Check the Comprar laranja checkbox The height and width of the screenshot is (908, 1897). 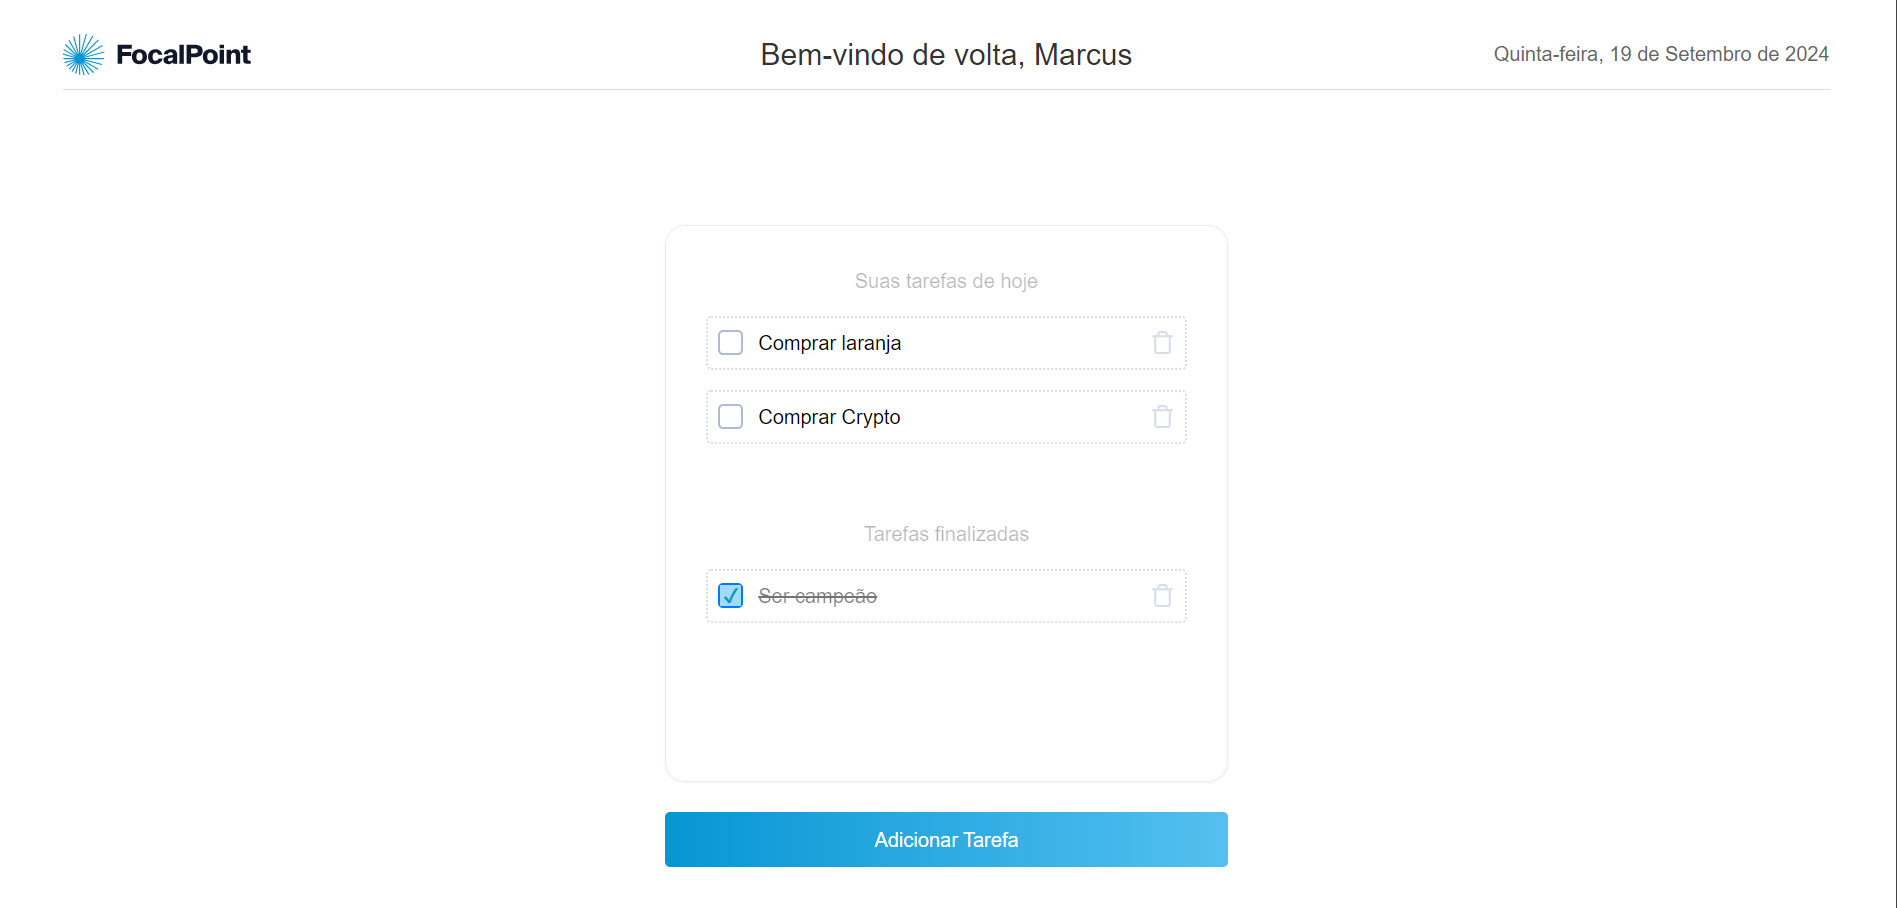tap(731, 343)
